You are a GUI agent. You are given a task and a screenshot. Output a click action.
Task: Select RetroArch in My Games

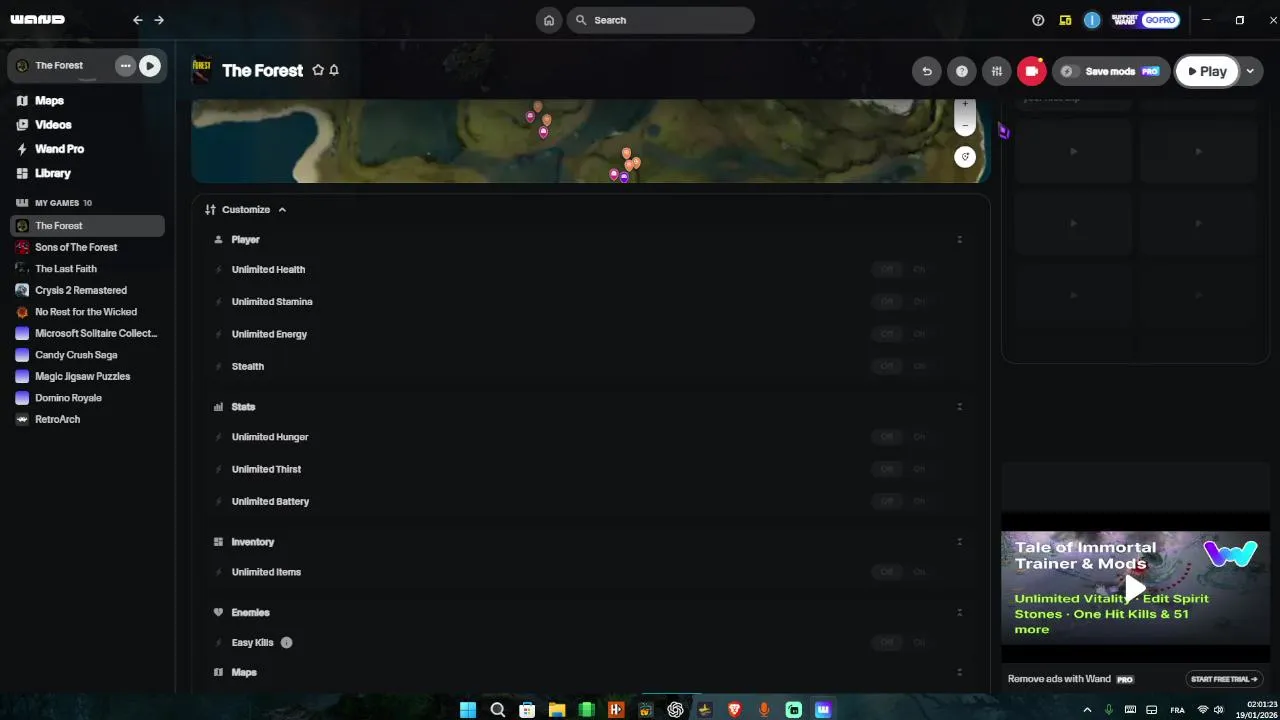[x=87, y=419]
